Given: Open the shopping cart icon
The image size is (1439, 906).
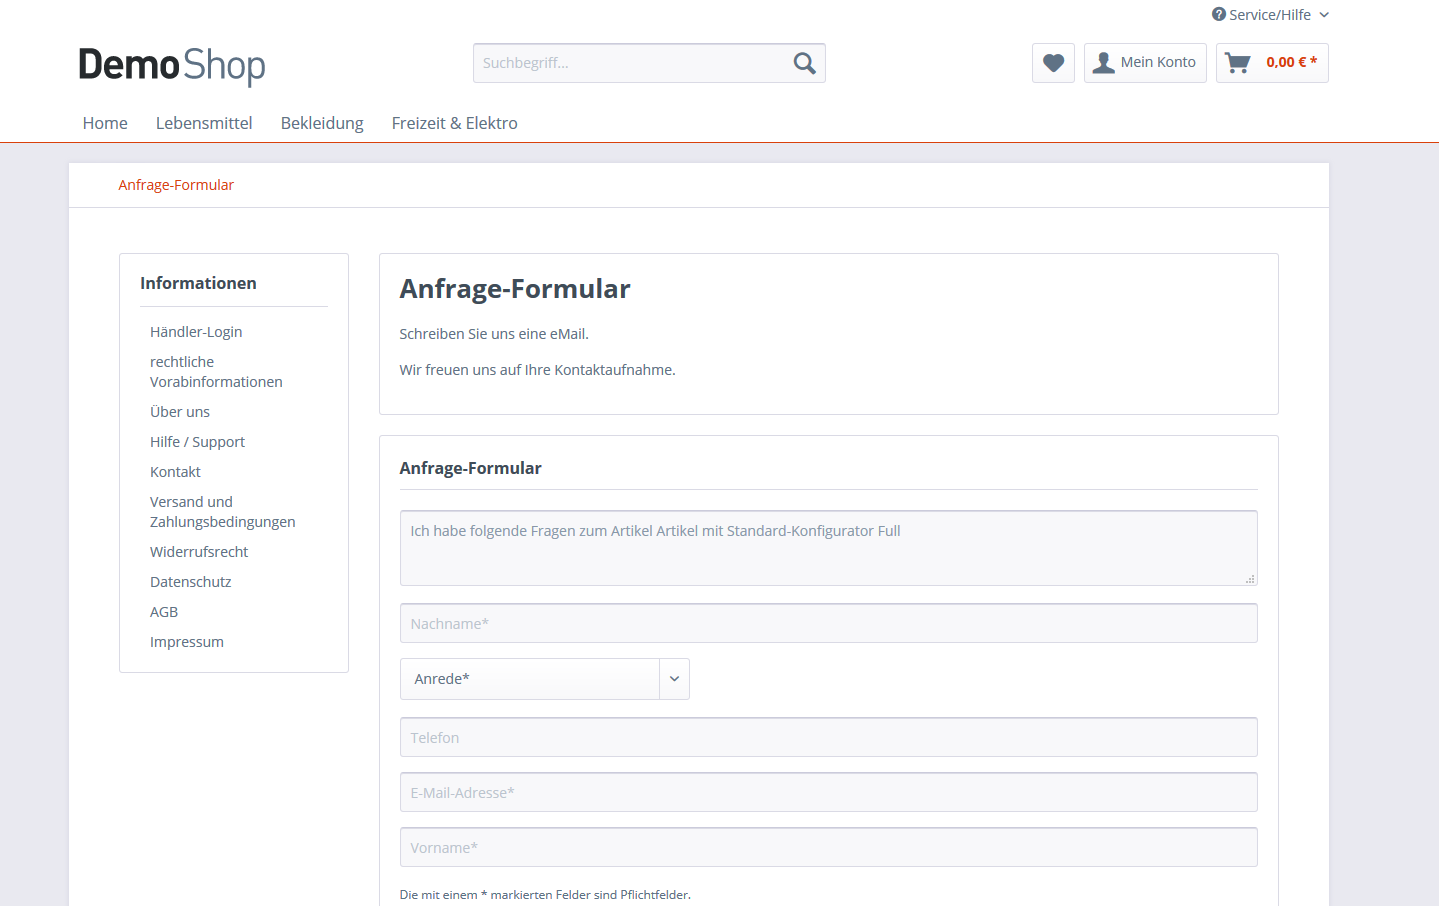Looking at the screenshot, I should [1237, 63].
